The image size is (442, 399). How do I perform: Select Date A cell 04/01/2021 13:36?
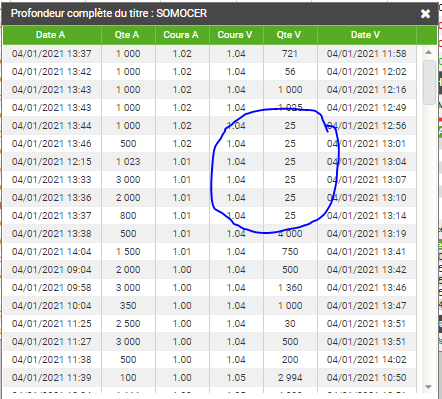(52, 198)
